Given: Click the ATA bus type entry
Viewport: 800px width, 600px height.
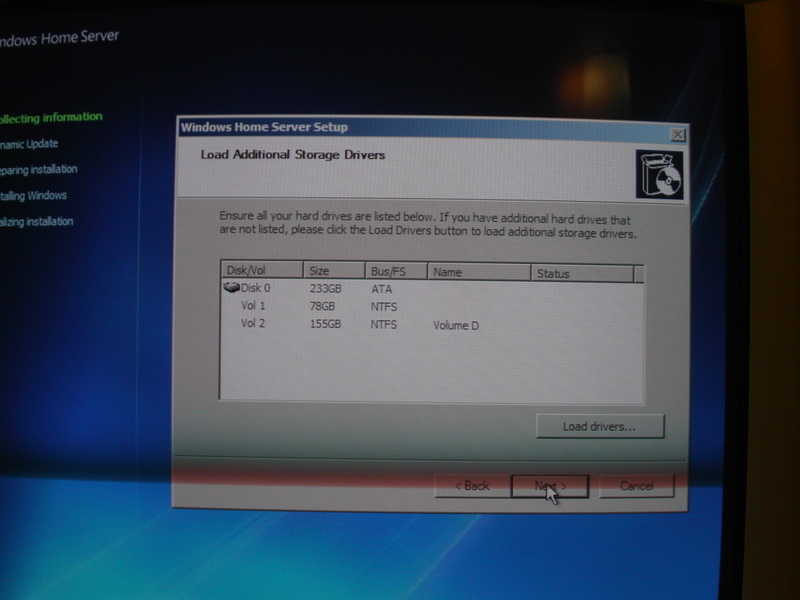Looking at the screenshot, I should 382,289.
